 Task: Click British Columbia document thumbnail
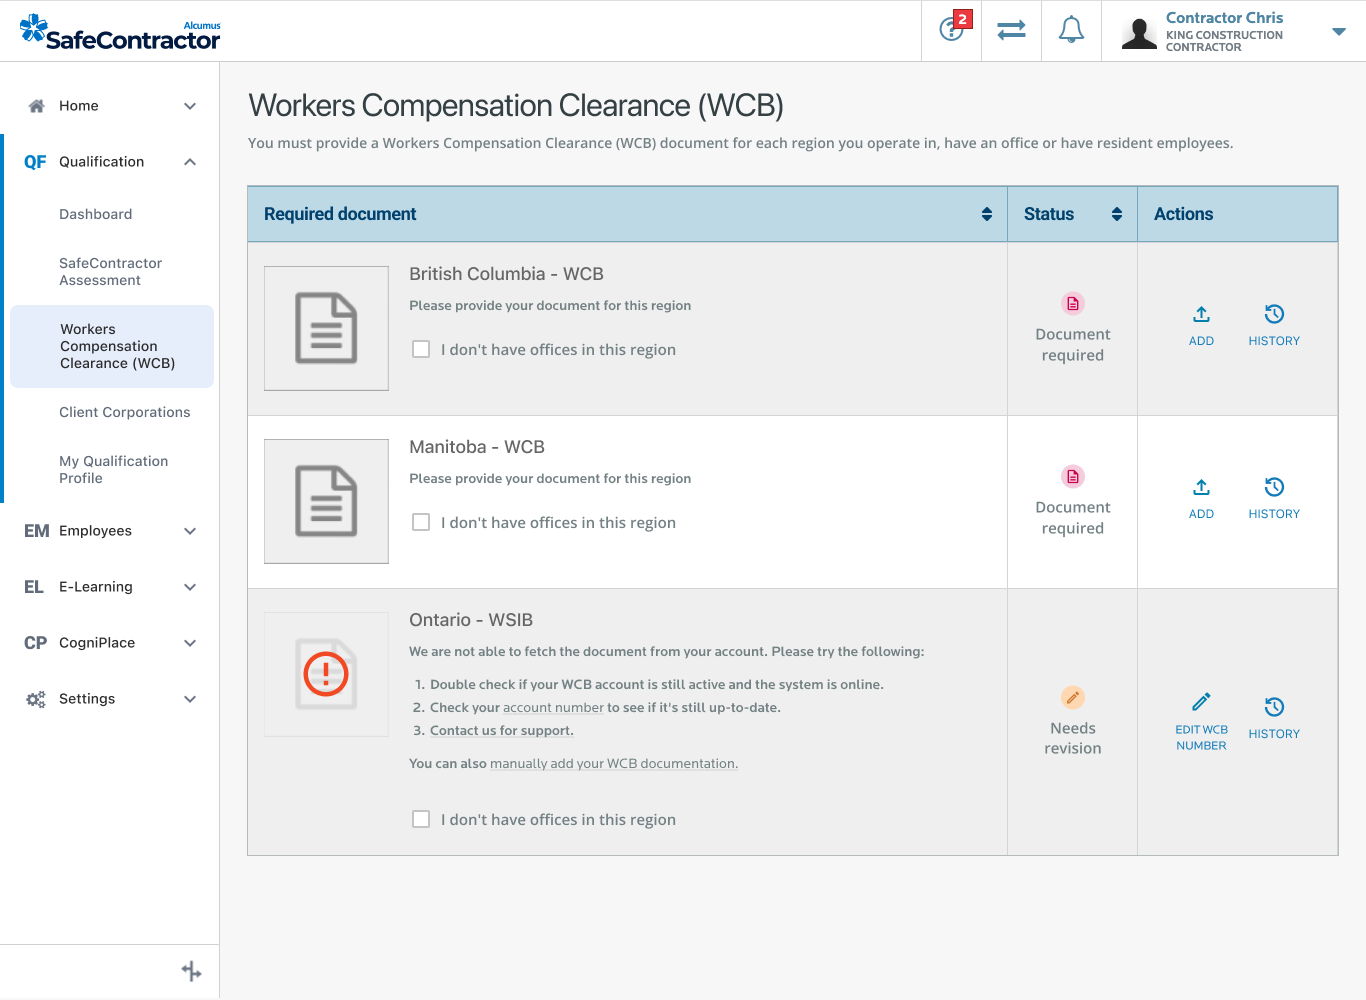pyautogui.click(x=326, y=328)
